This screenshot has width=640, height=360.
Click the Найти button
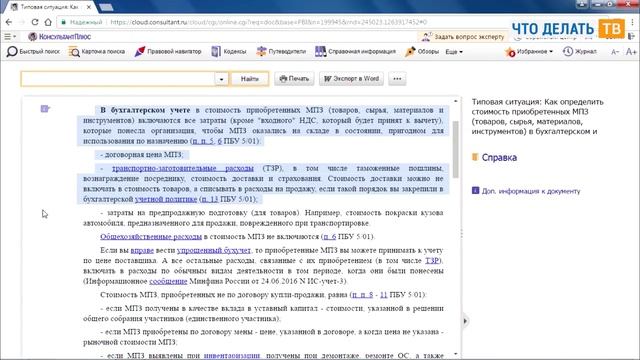coord(249,79)
